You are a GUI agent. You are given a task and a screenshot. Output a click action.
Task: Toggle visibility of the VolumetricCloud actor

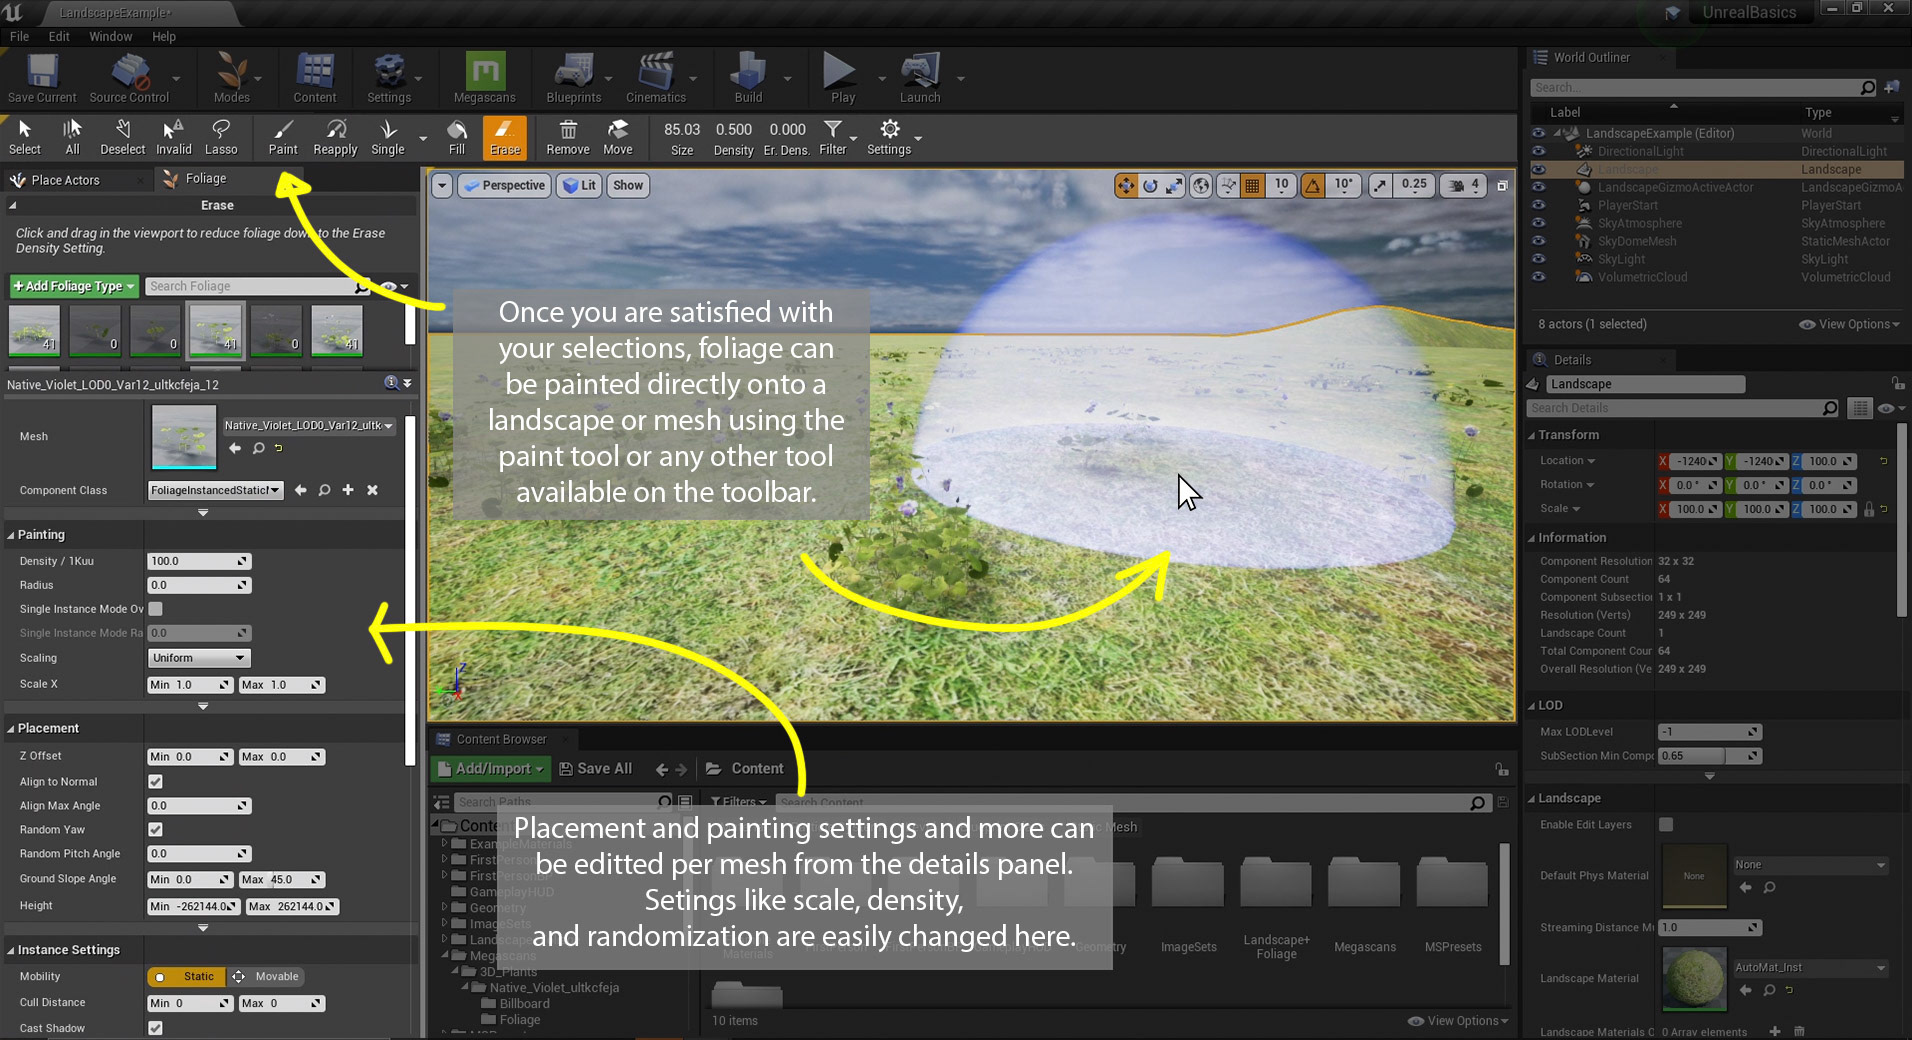1539,277
